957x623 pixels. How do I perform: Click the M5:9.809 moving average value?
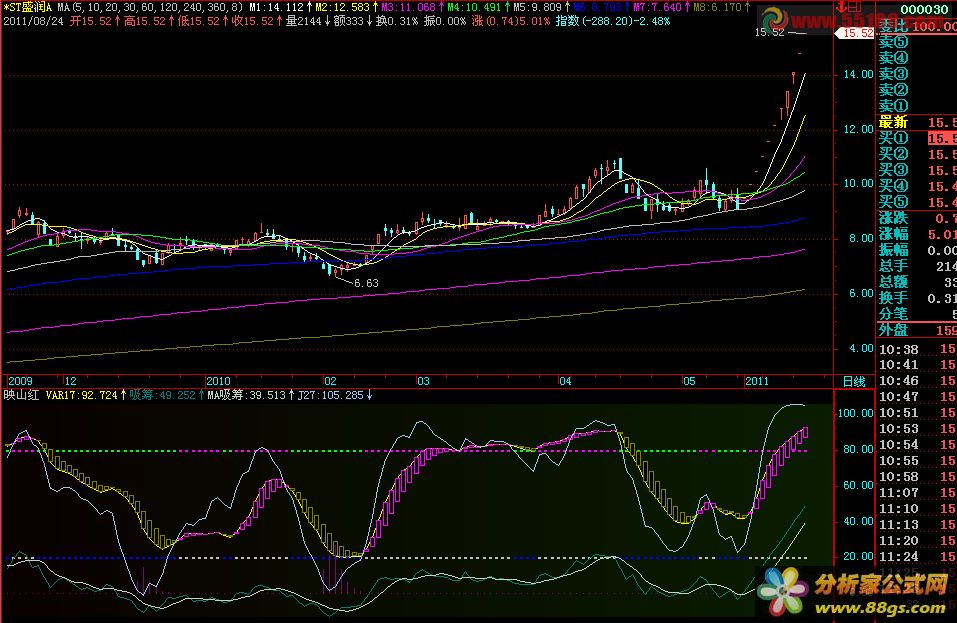(x=537, y=7)
